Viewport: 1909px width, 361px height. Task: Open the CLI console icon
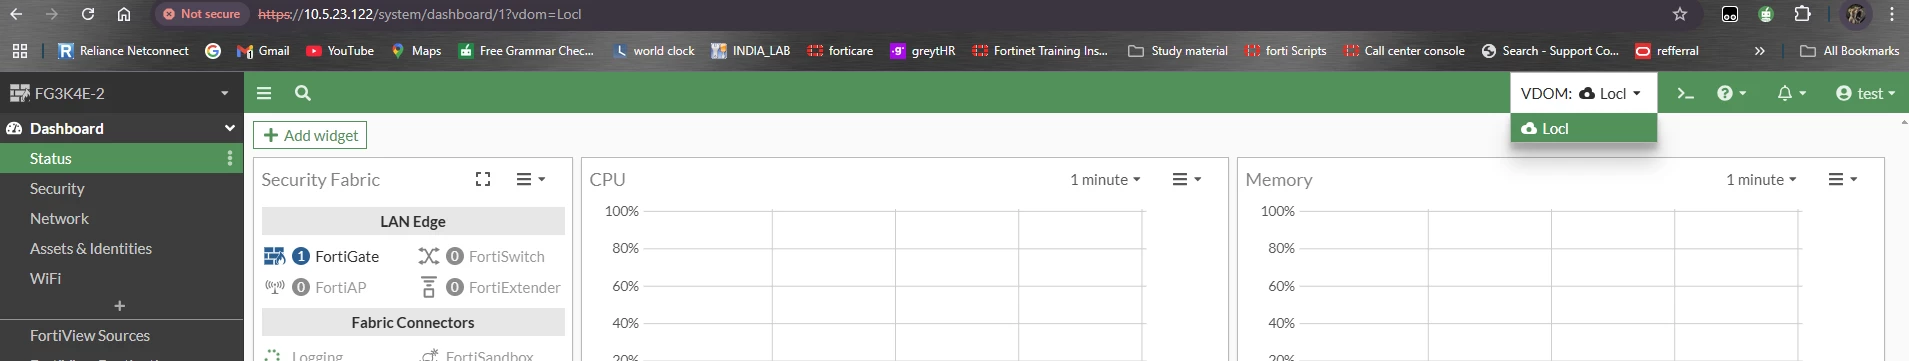pyautogui.click(x=1685, y=93)
